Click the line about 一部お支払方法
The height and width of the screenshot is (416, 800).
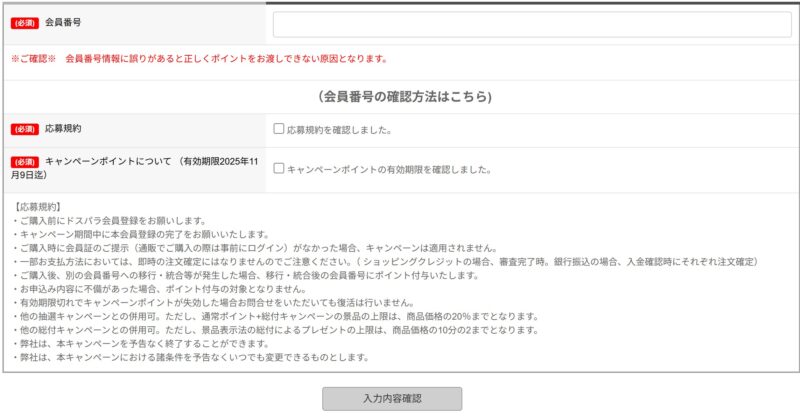[x=386, y=262]
